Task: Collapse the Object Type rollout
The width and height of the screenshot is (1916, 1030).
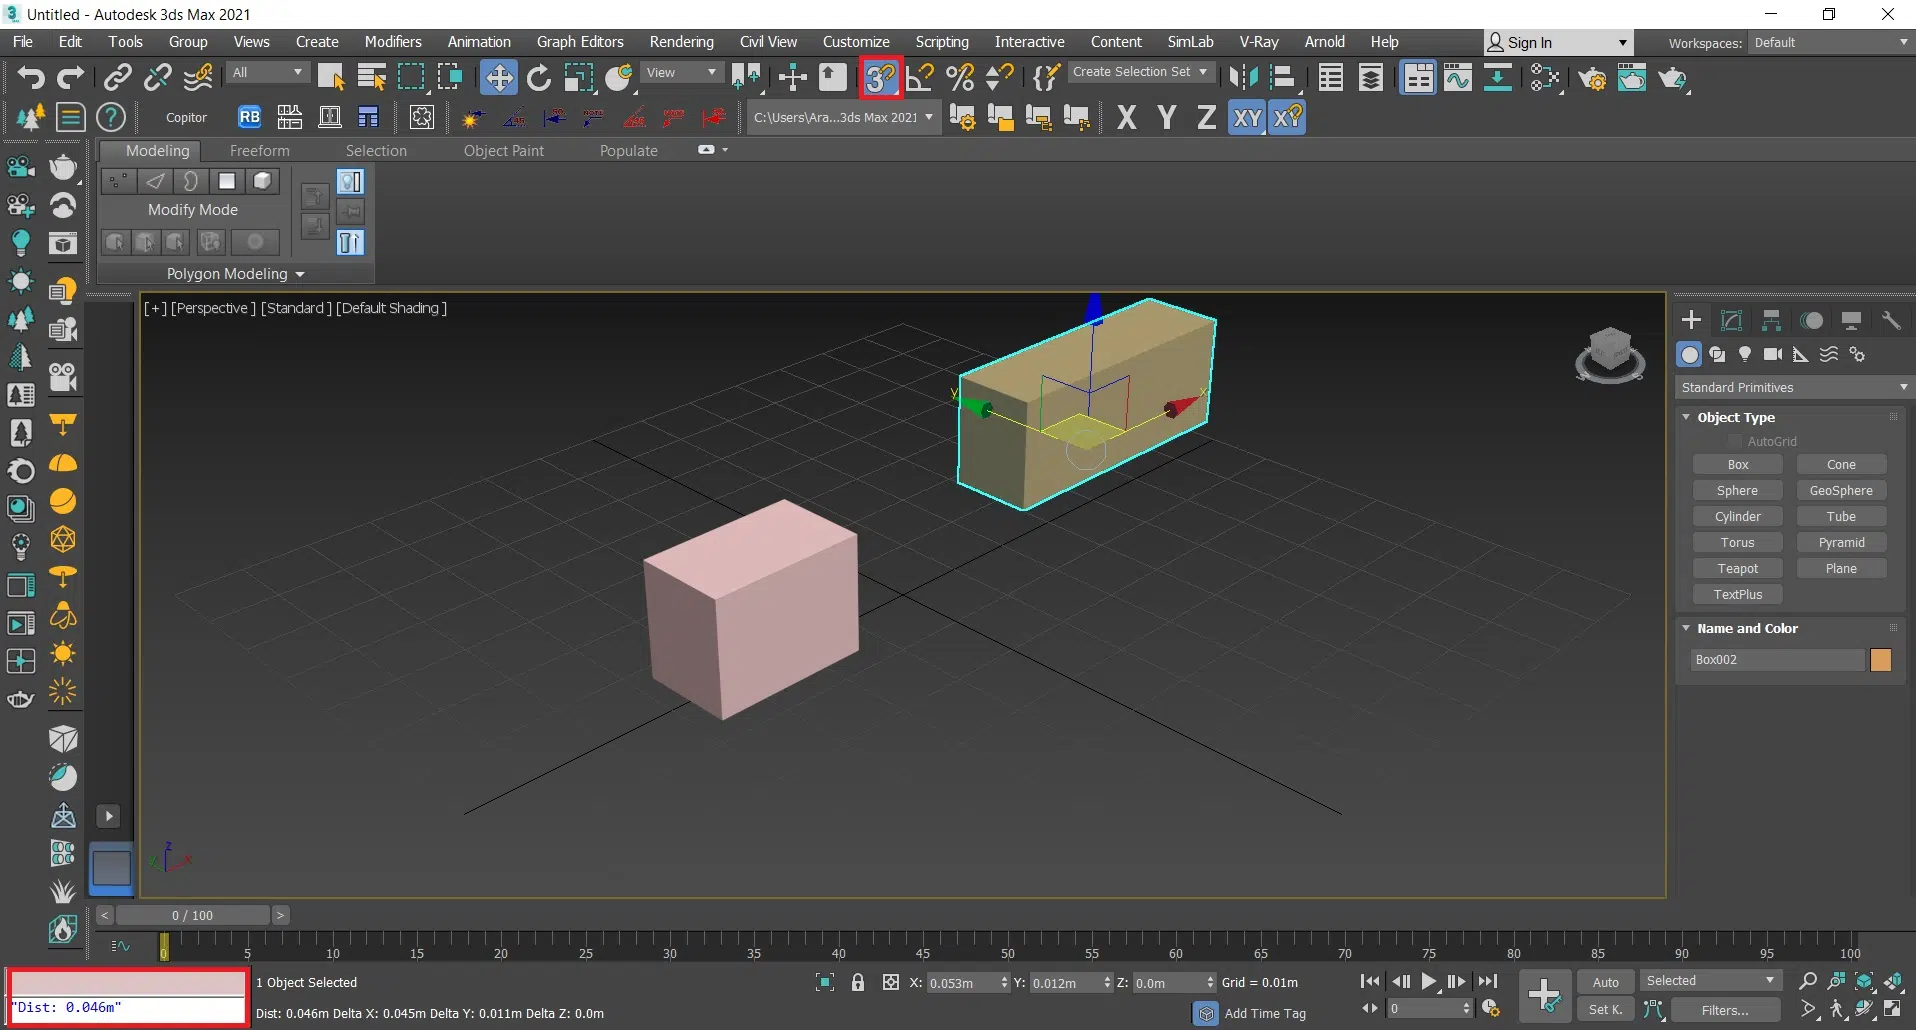Action: click(1687, 417)
